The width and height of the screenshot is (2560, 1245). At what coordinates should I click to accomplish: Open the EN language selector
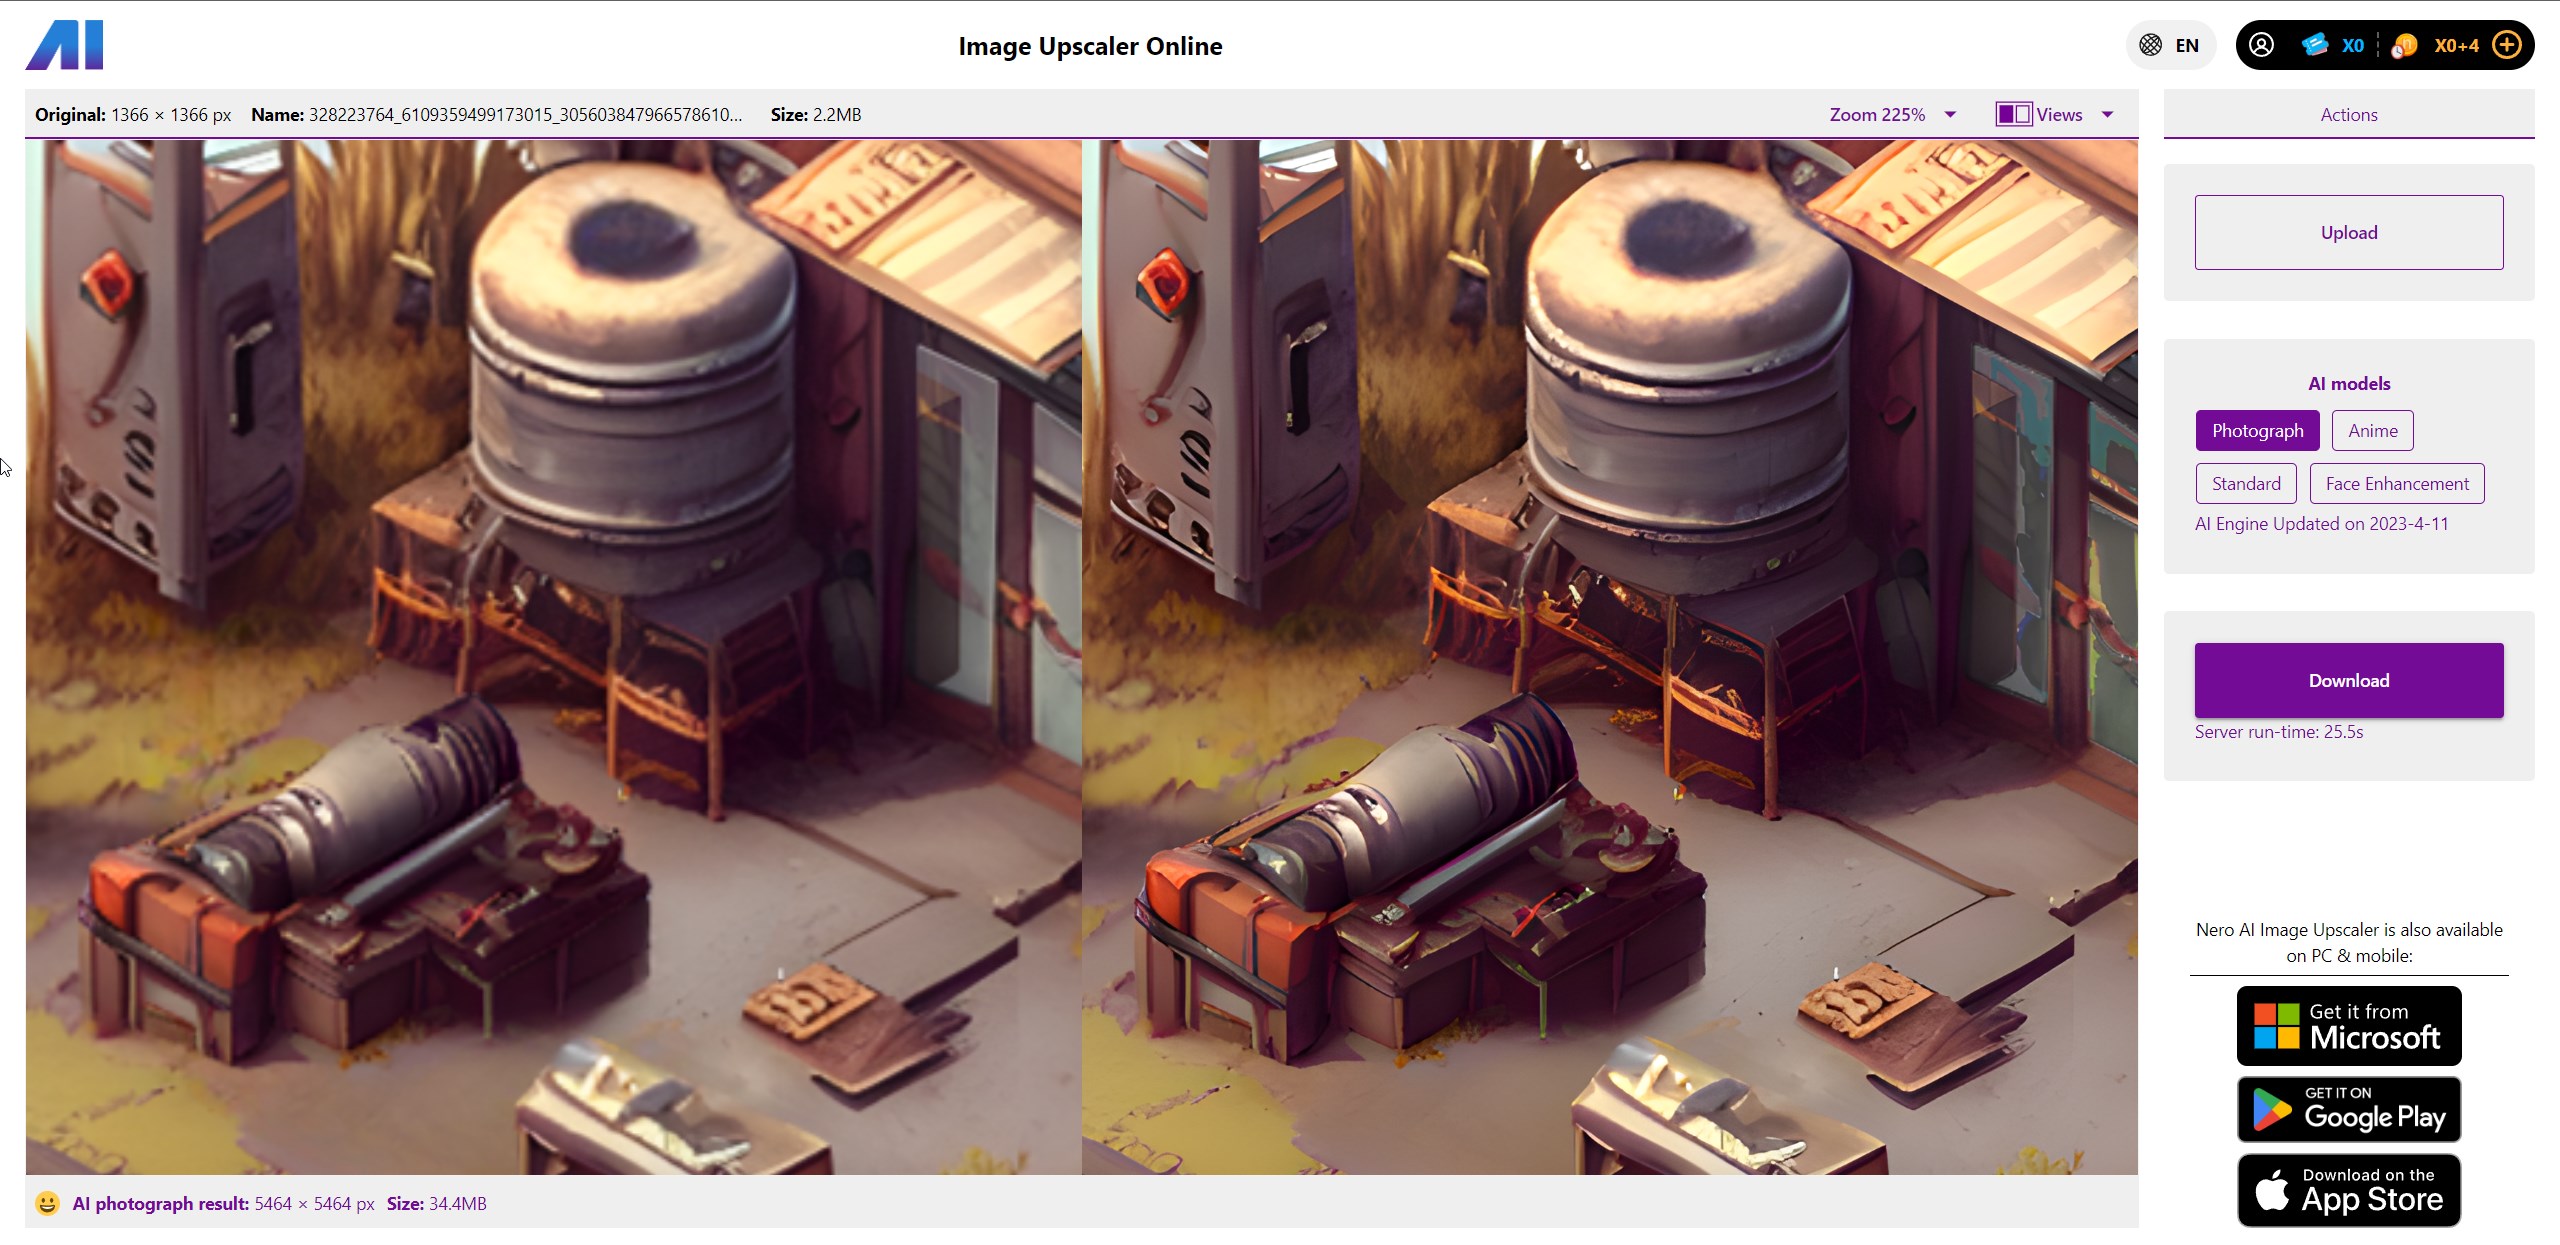click(x=2186, y=46)
